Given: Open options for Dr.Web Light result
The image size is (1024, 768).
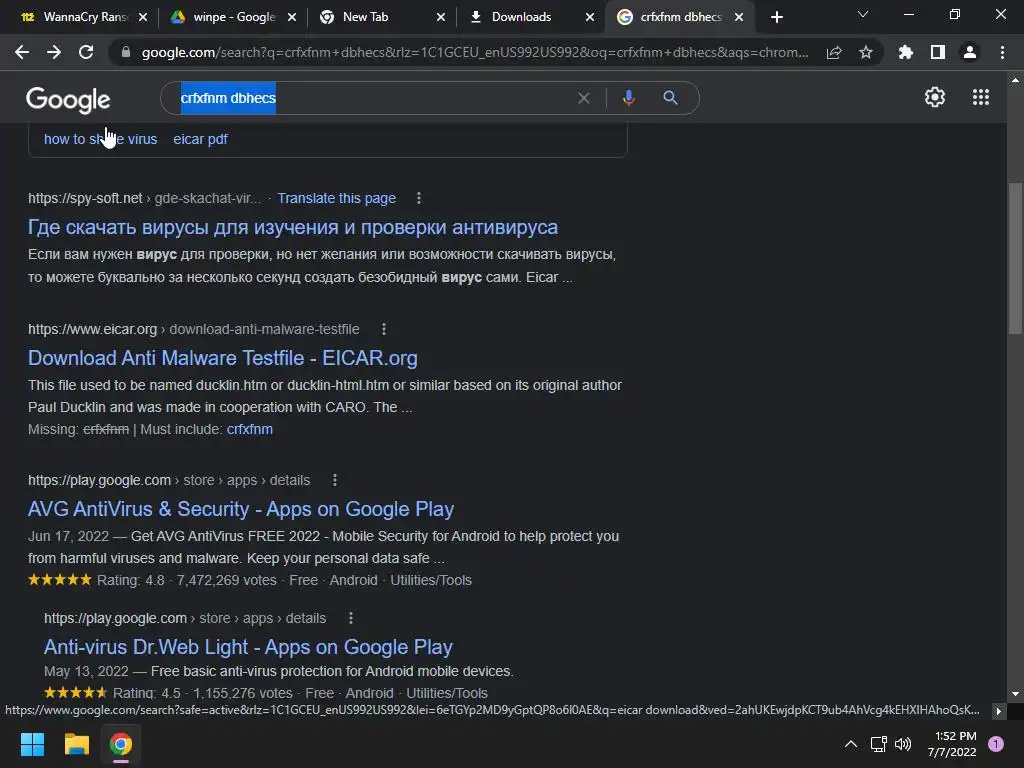Looking at the screenshot, I should pos(351,618).
